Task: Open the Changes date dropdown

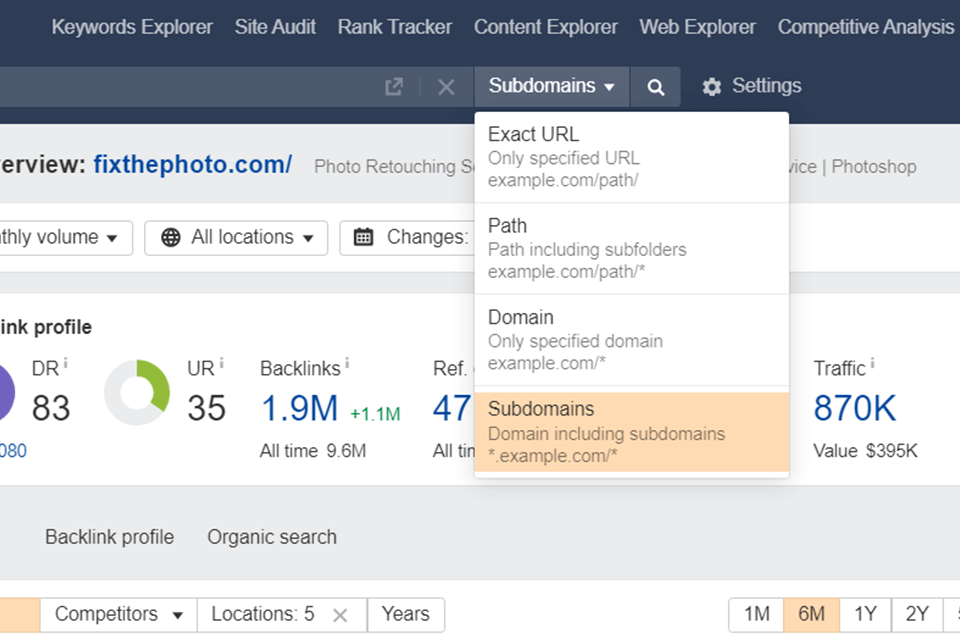Action: point(407,238)
